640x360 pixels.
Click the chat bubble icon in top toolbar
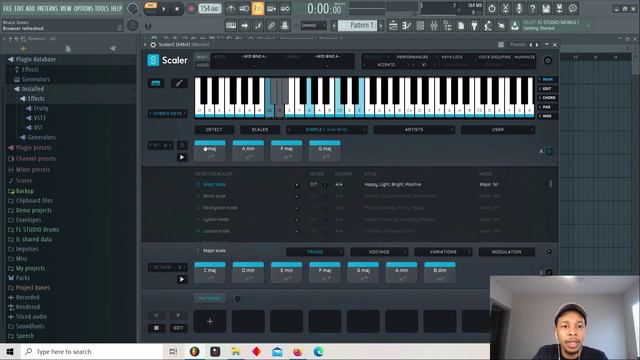(573, 8)
